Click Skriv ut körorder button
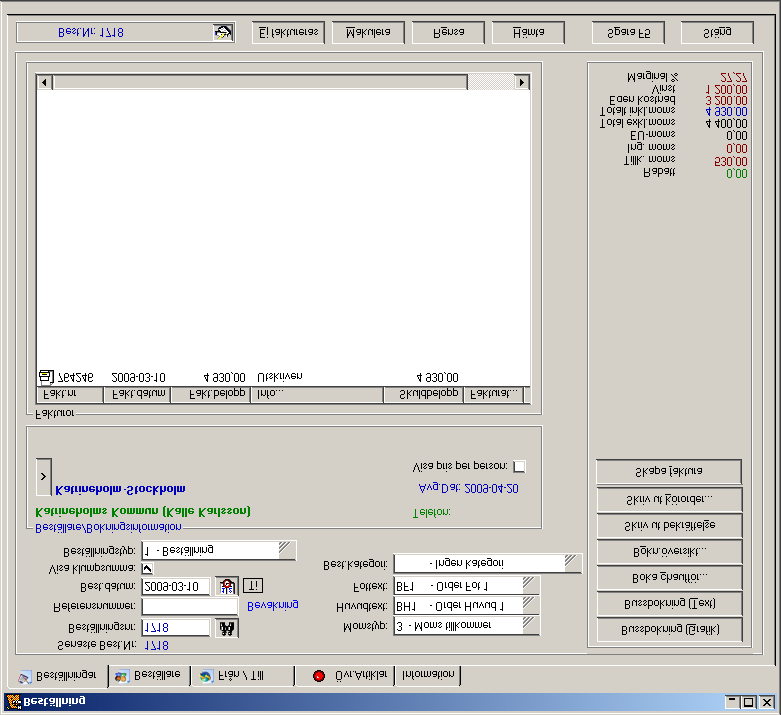The width and height of the screenshot is (781, 715). coord(669,499)
